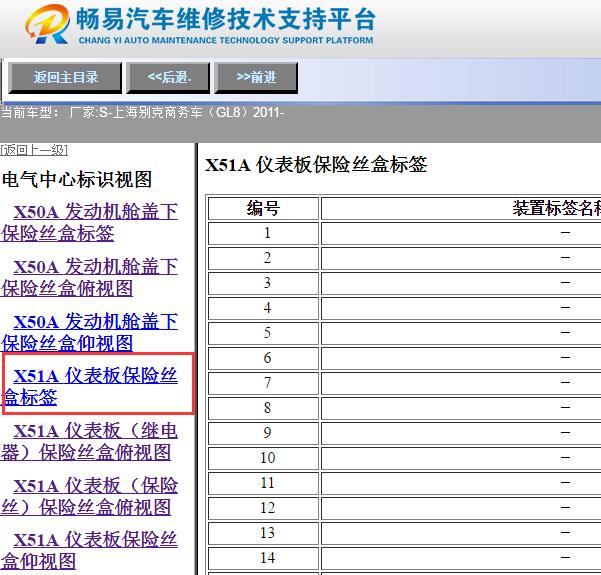Open X50A 发动机舱盖下保险丝盒标签 link

point(89,222)
